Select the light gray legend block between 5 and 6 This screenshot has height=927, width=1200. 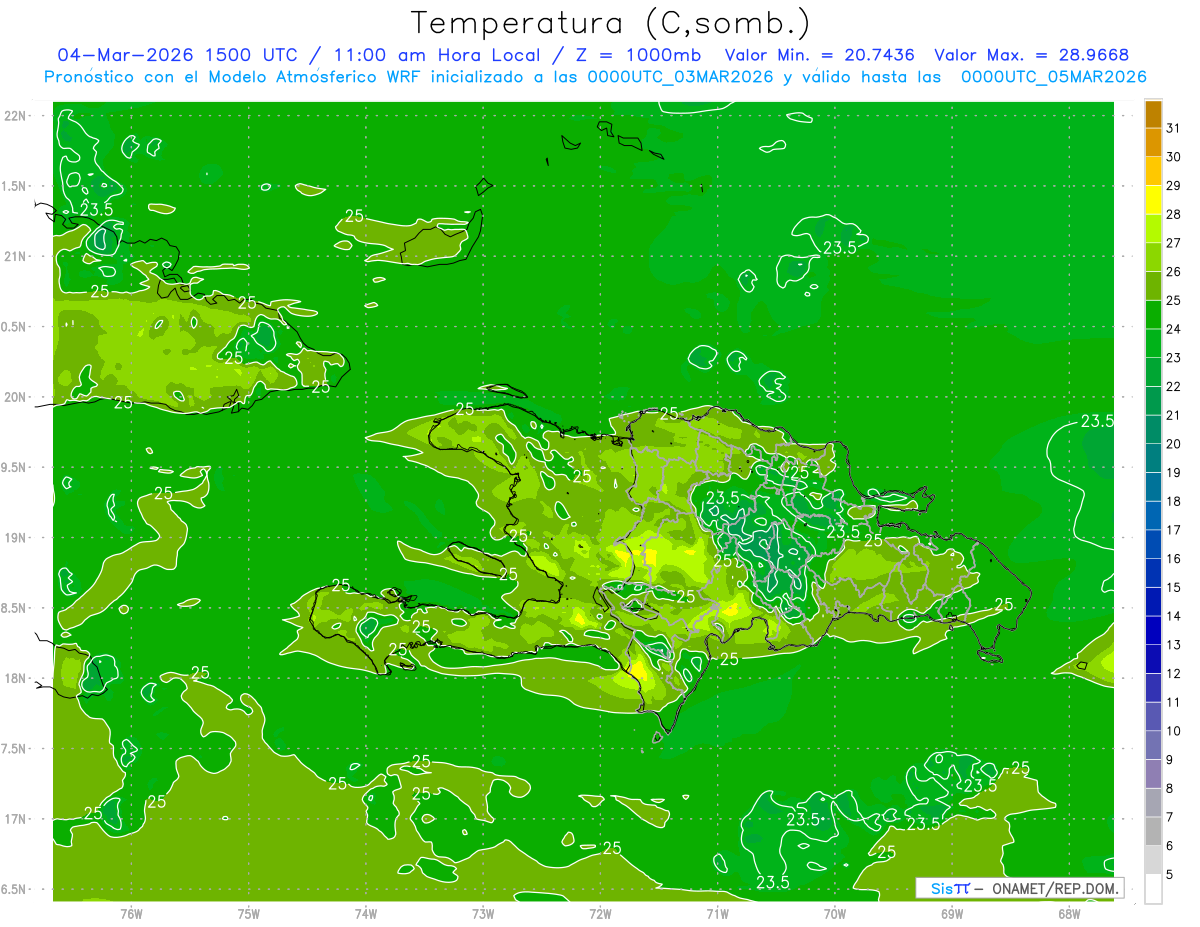(x=1153, y=860)
